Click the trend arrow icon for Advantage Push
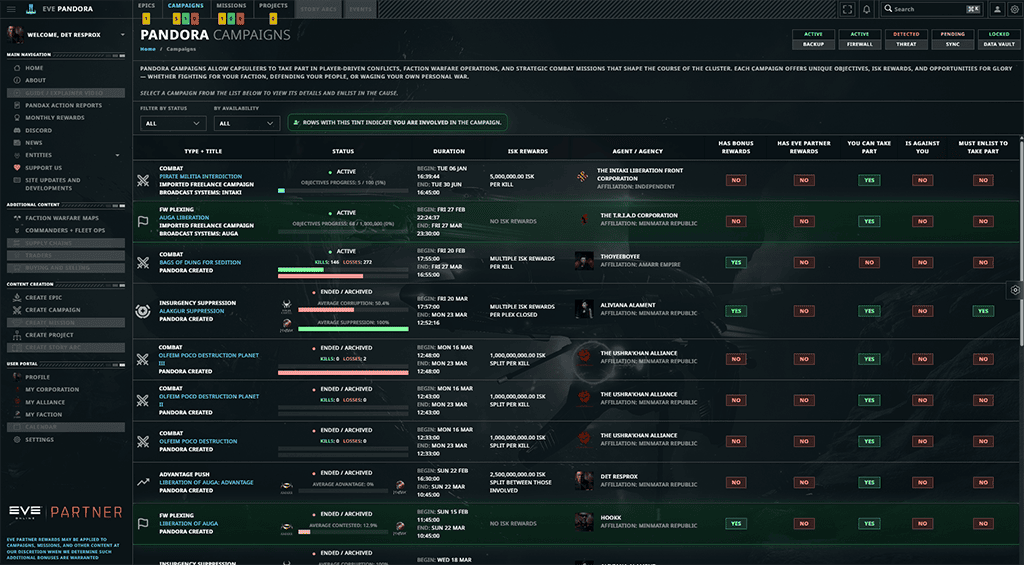 click(x=142, y=482)
